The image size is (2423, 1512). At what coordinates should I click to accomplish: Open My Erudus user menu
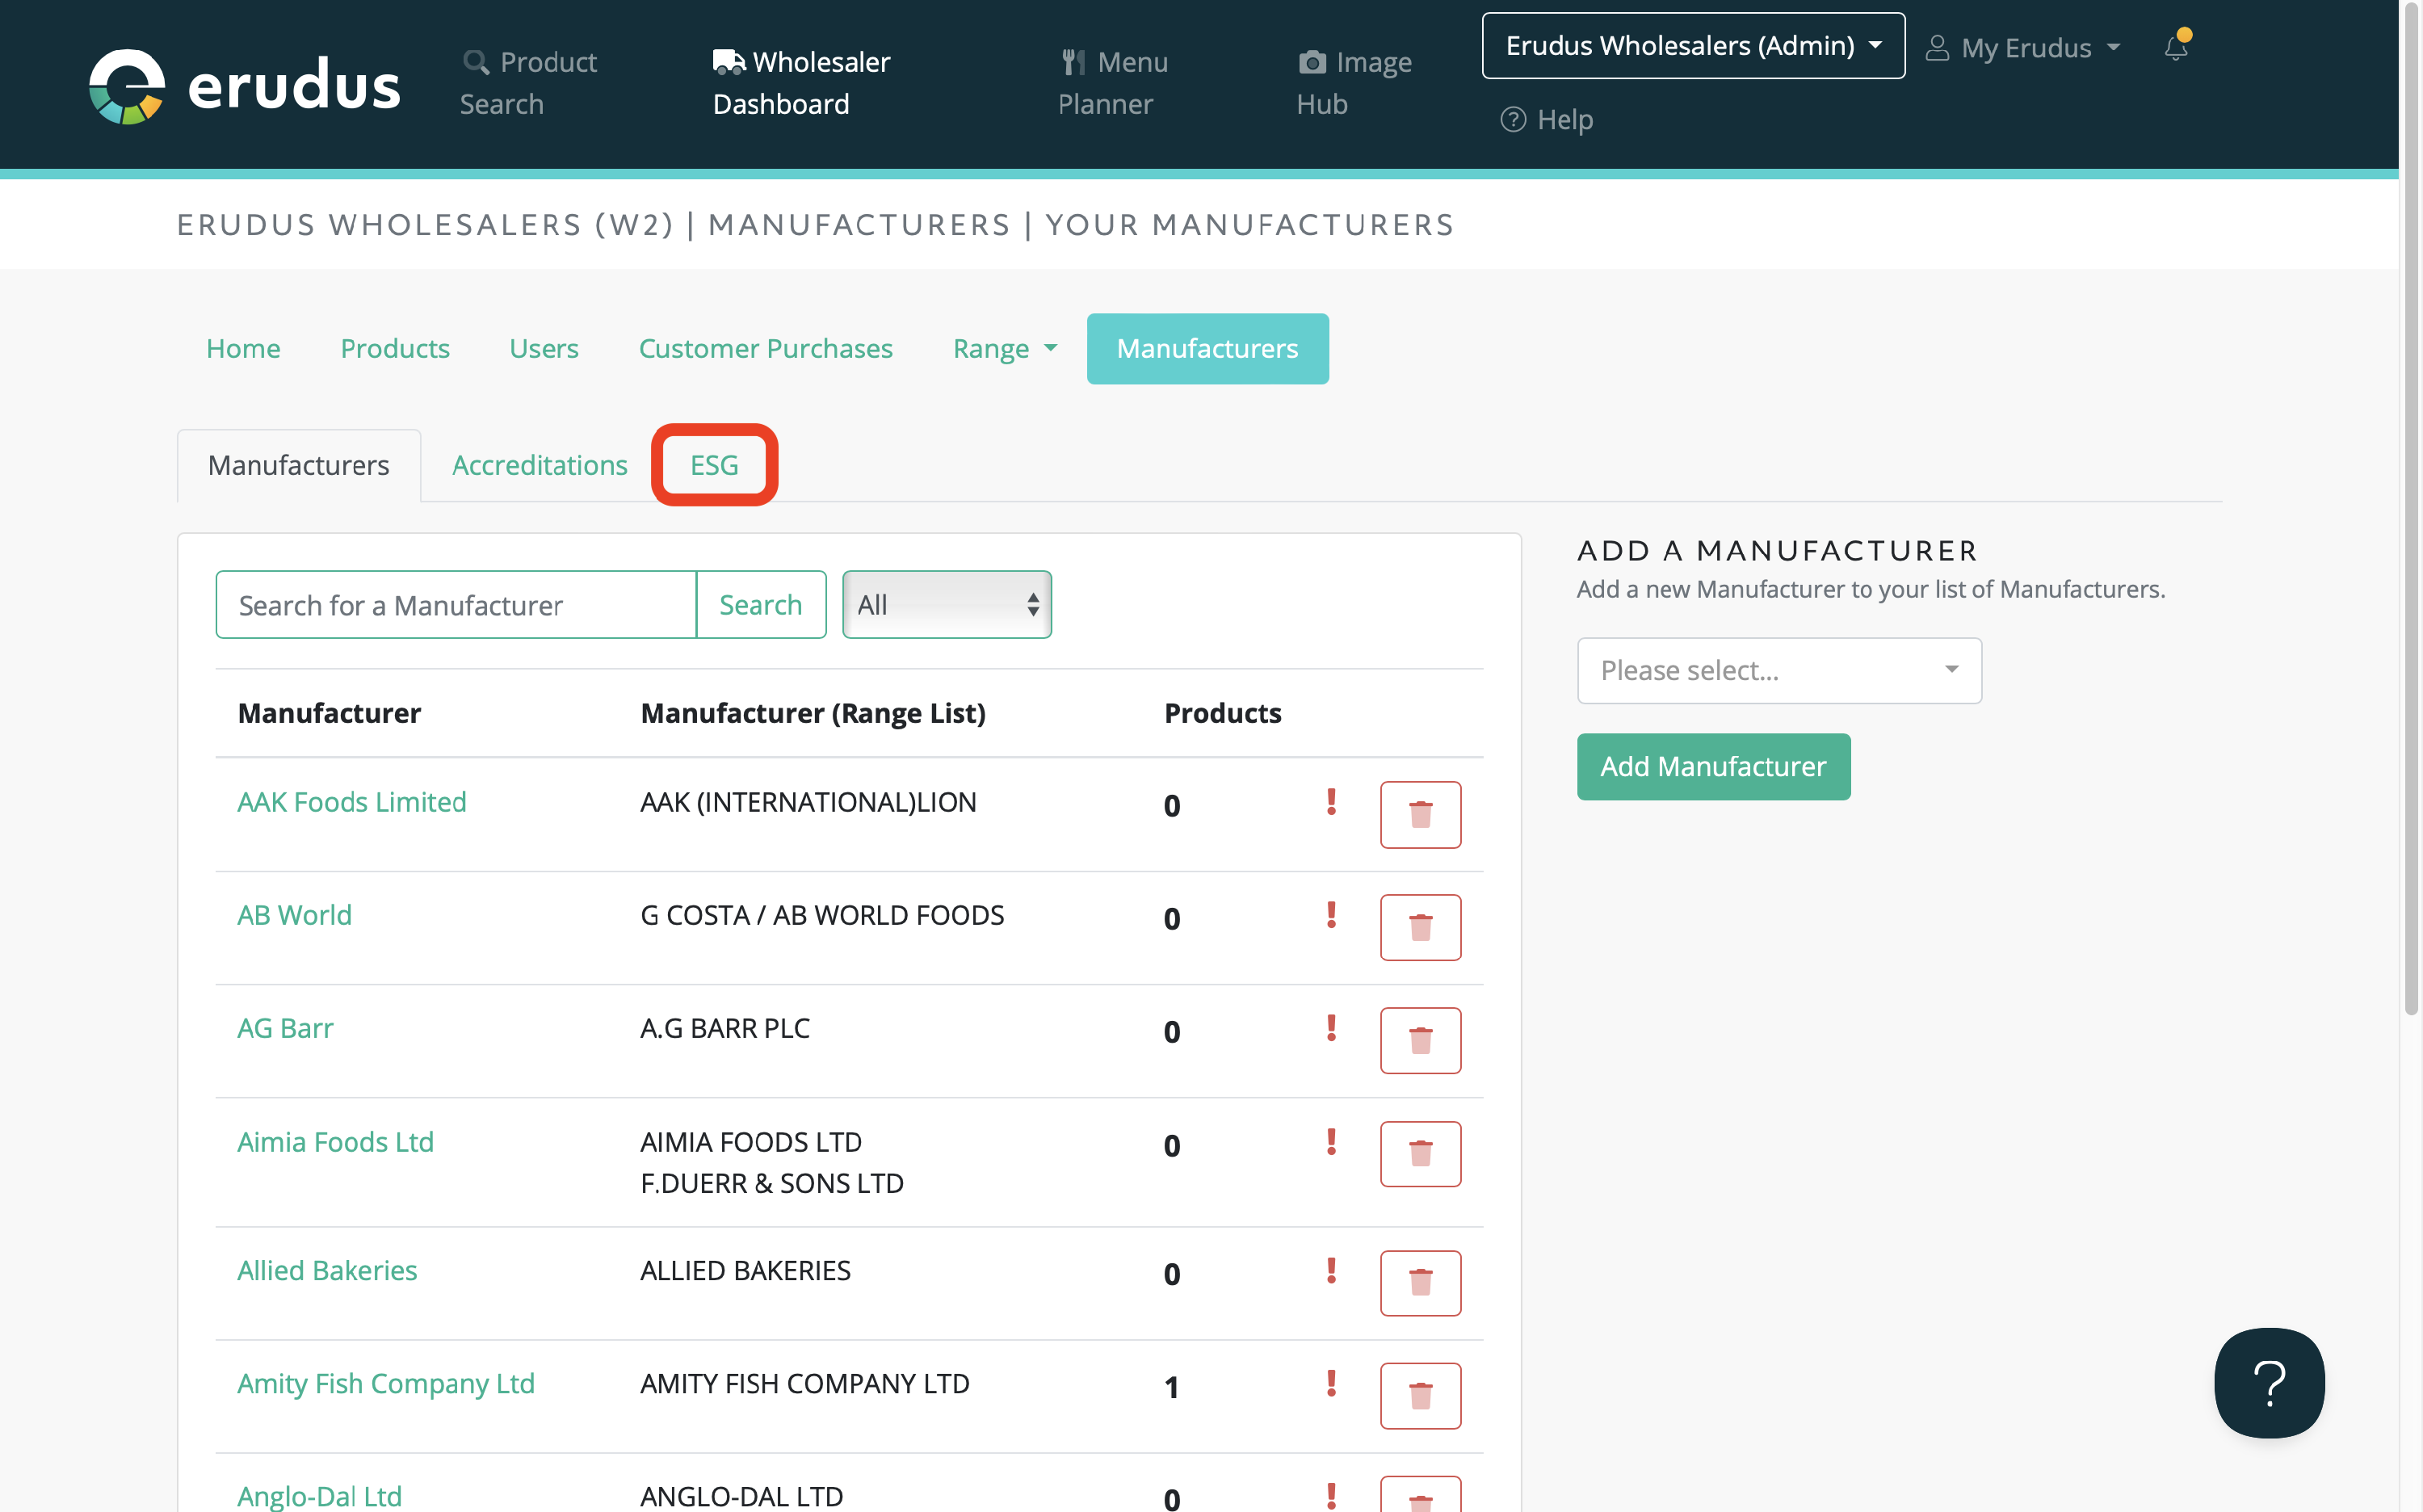tap(2024, 48)
